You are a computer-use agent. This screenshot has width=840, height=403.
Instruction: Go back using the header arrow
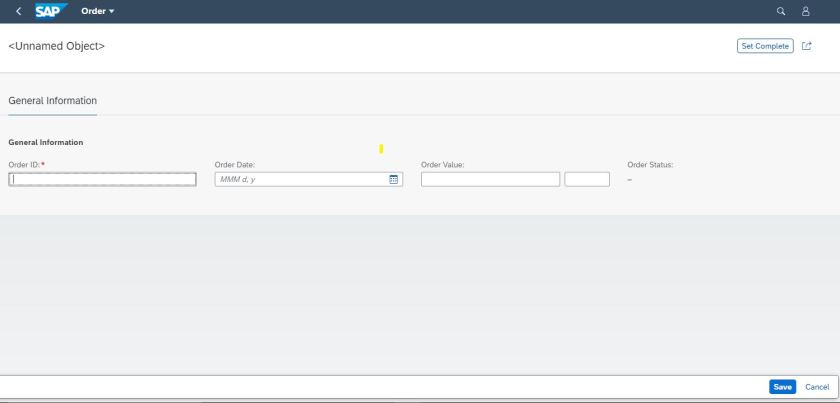pos(19,11)
